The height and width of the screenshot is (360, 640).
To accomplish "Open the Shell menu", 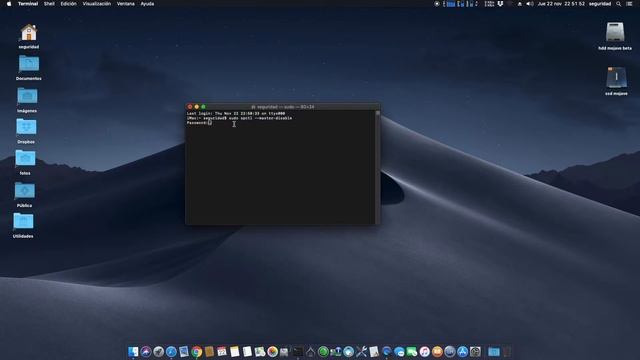I will (x=49, y=4).
